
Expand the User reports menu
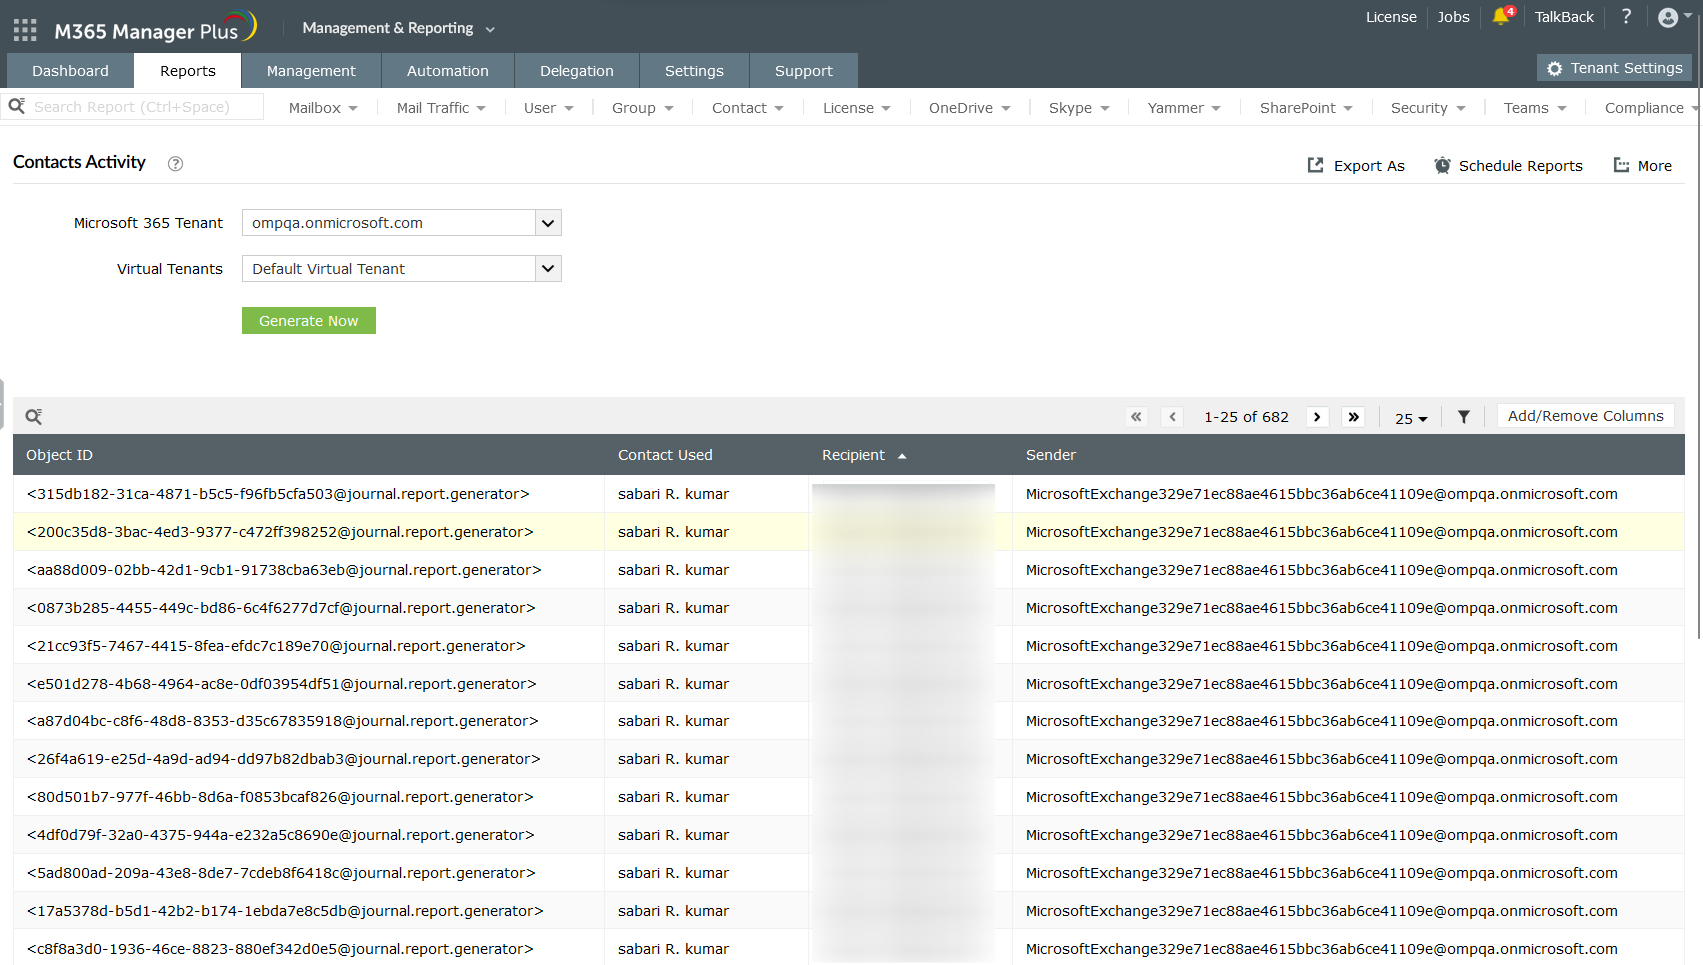(x=549, y=108)
